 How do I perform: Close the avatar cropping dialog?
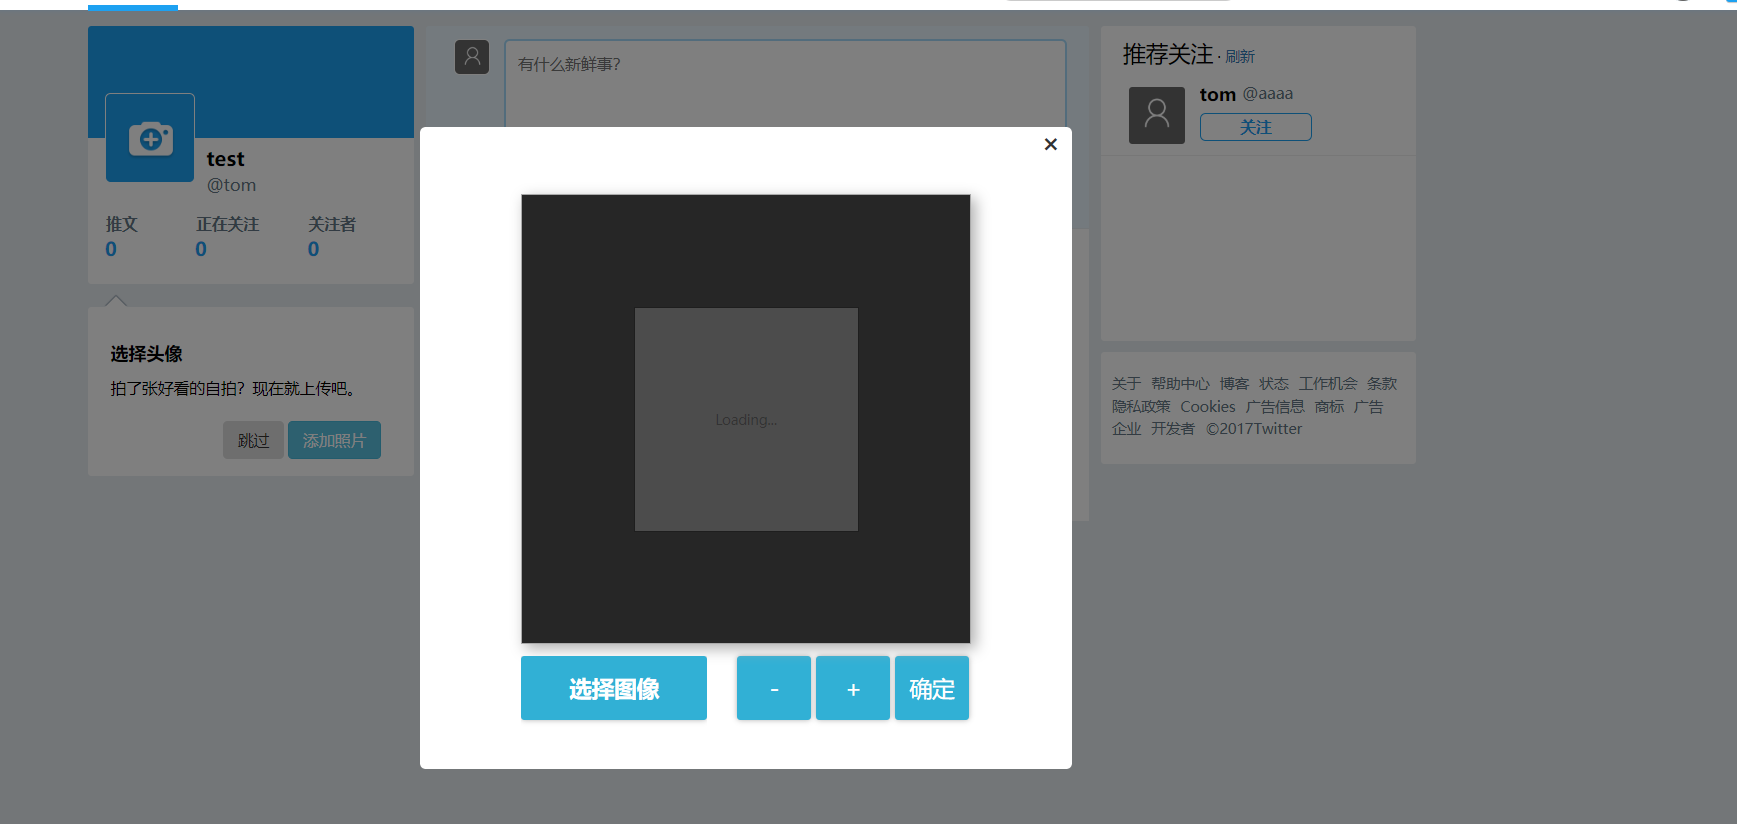(x=1050, y=144)
